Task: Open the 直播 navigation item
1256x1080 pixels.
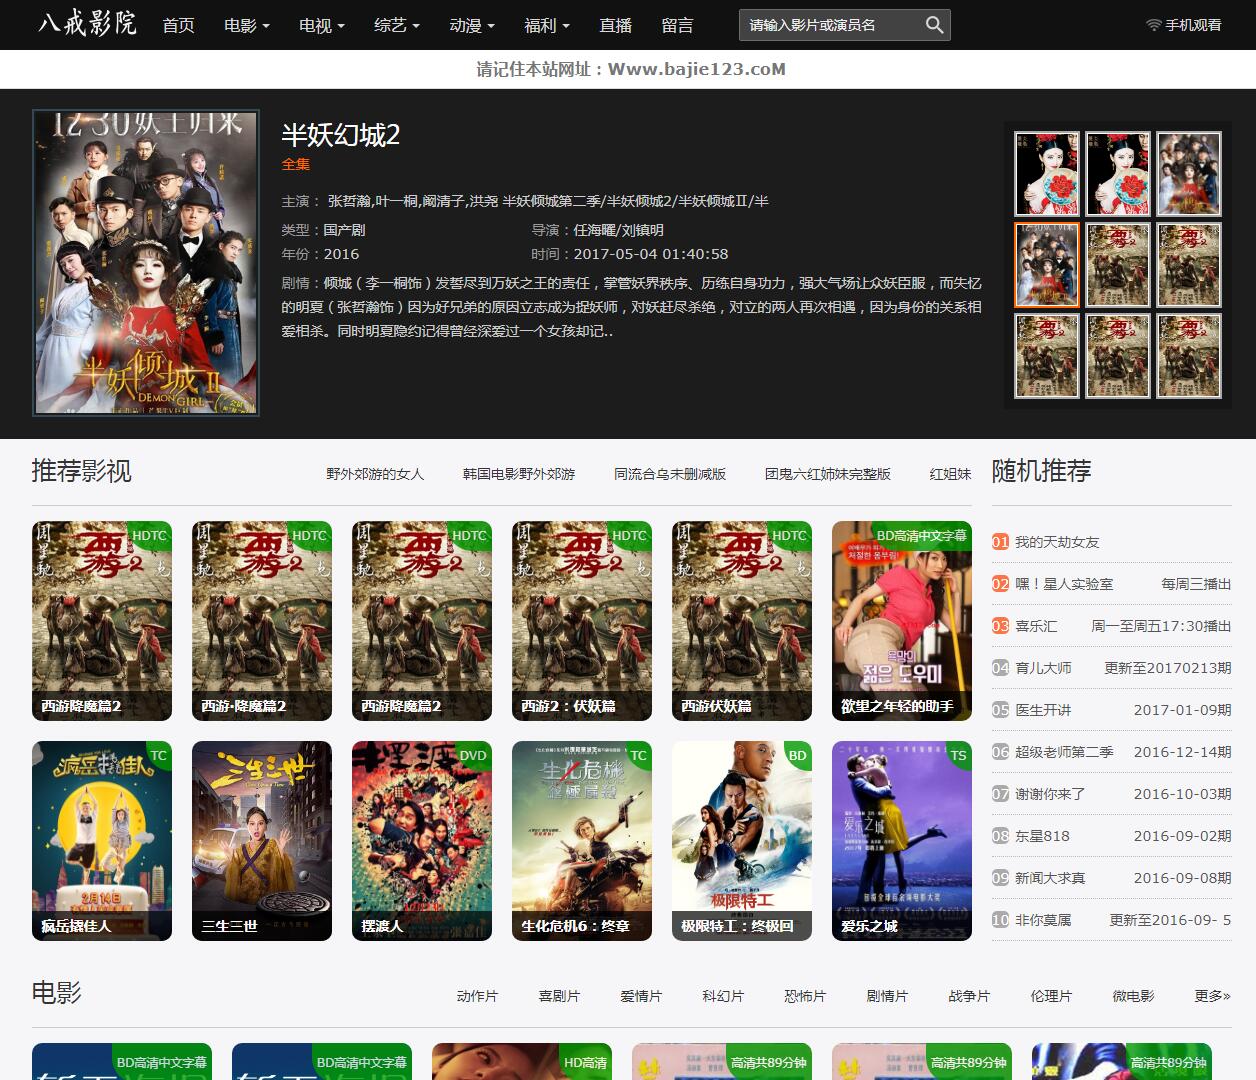Action: coord(616,25)
